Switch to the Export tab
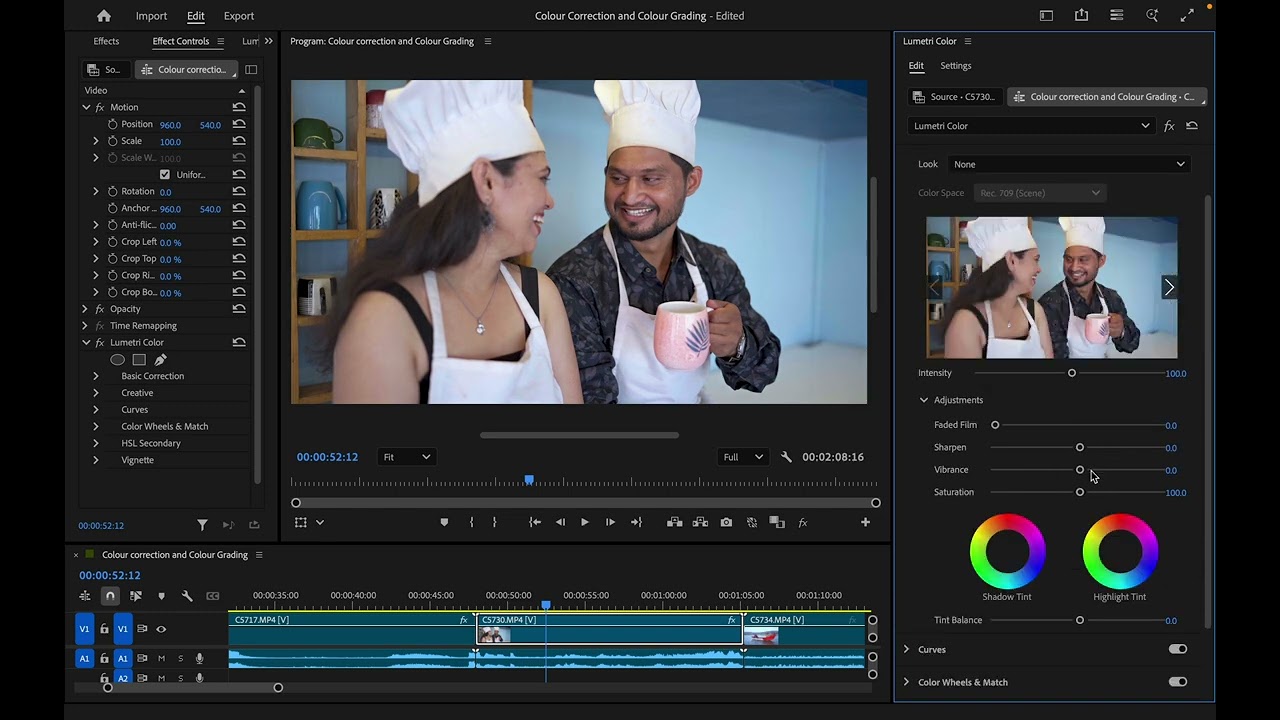Image resolution: width=1280 pixels, height=720 pixels. [x=239, y=16]
